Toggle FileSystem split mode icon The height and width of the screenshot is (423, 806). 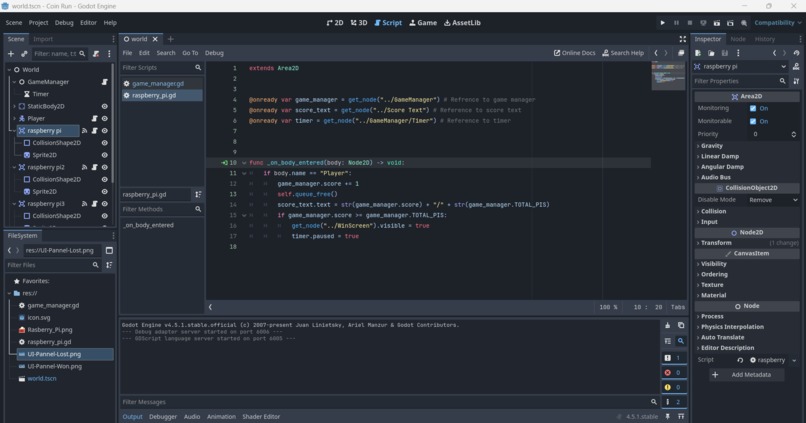[x=109, y=250]
